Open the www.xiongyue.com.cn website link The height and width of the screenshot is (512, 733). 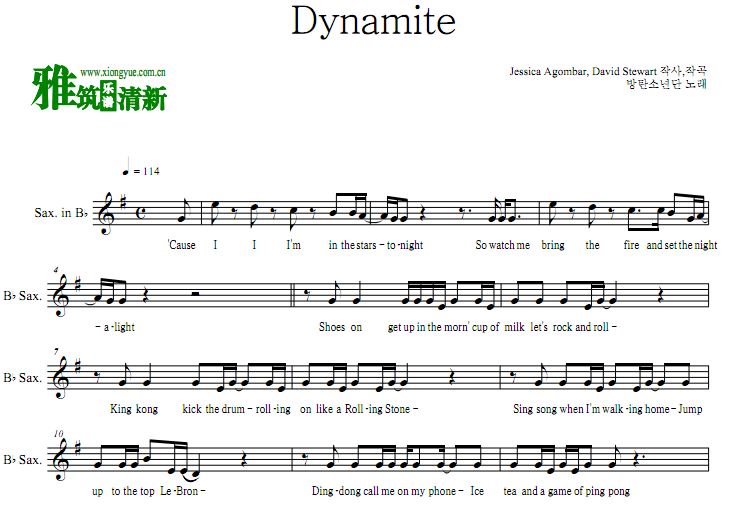pos(122,72)
